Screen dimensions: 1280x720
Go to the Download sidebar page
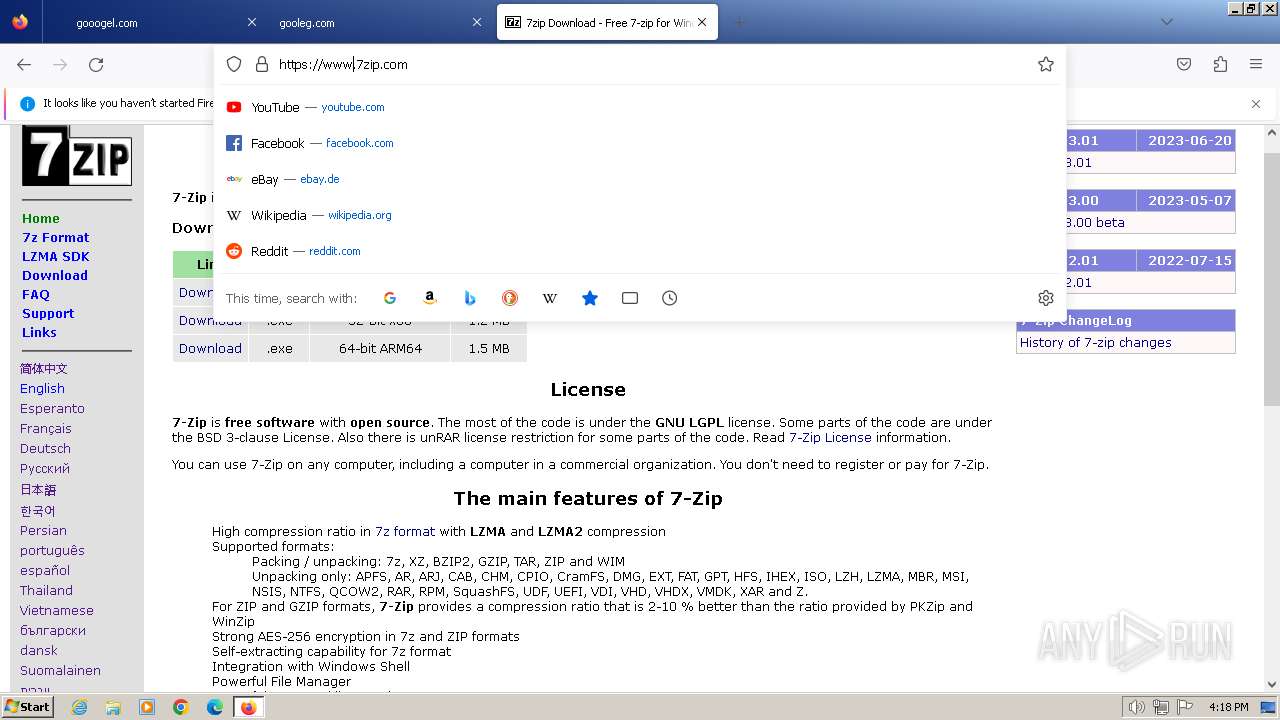(x=55, y=275)
